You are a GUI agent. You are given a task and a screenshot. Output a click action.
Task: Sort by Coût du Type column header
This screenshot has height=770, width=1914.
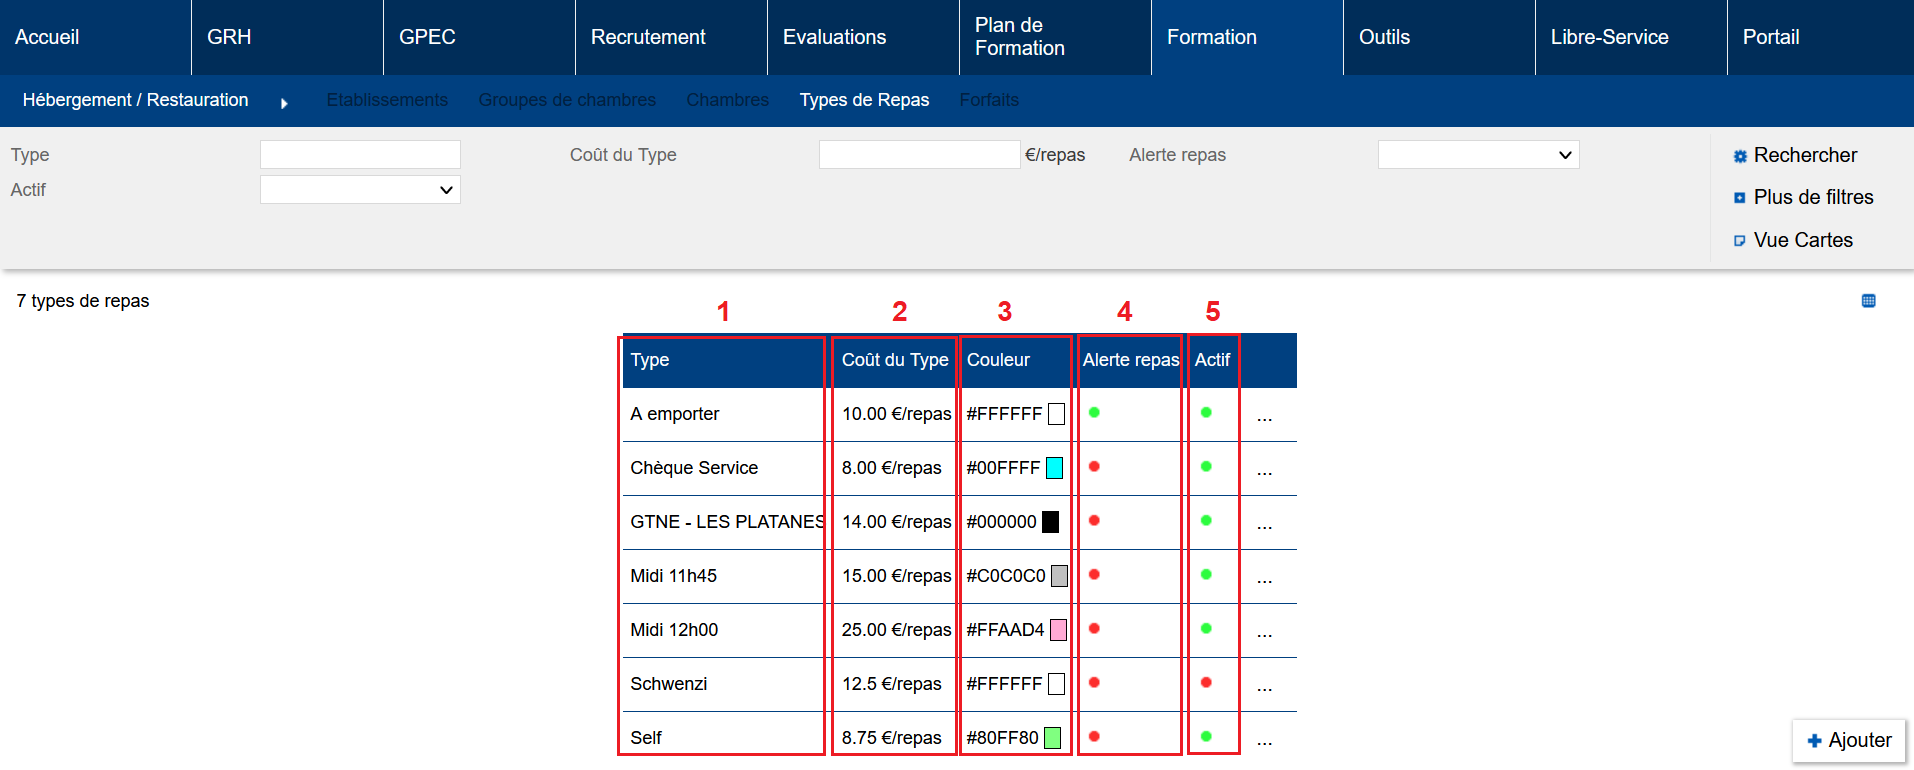pyautogui.click(x=894, y=360)
